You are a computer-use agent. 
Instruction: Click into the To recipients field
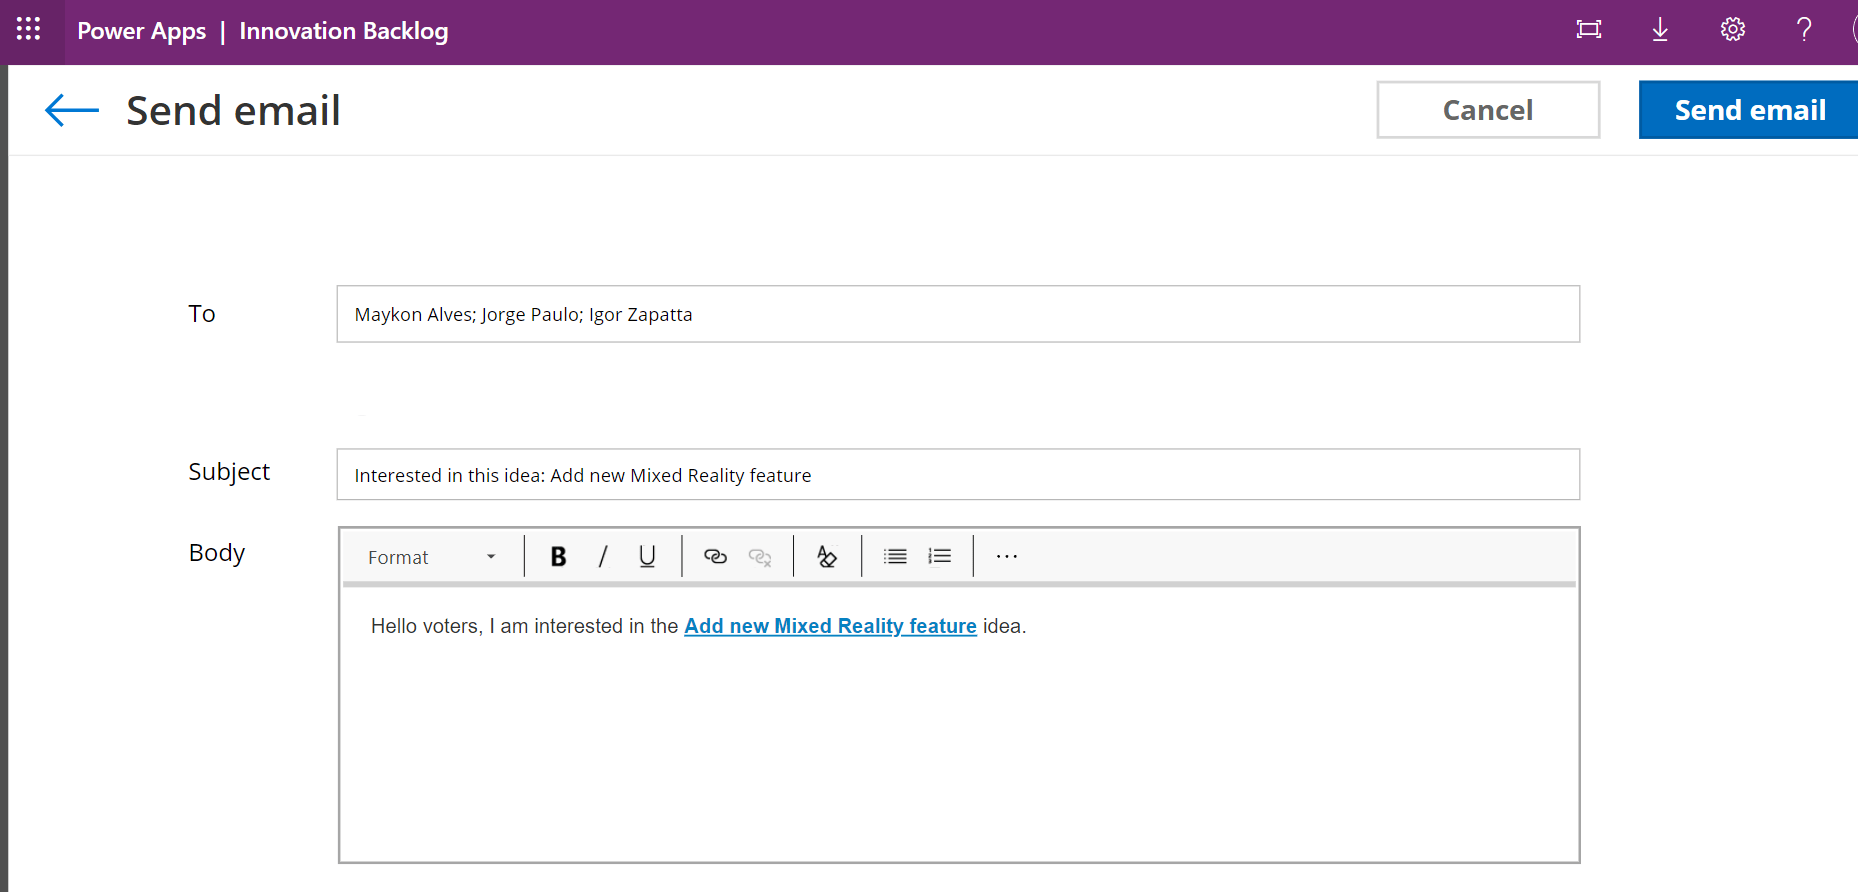(957, 314)
